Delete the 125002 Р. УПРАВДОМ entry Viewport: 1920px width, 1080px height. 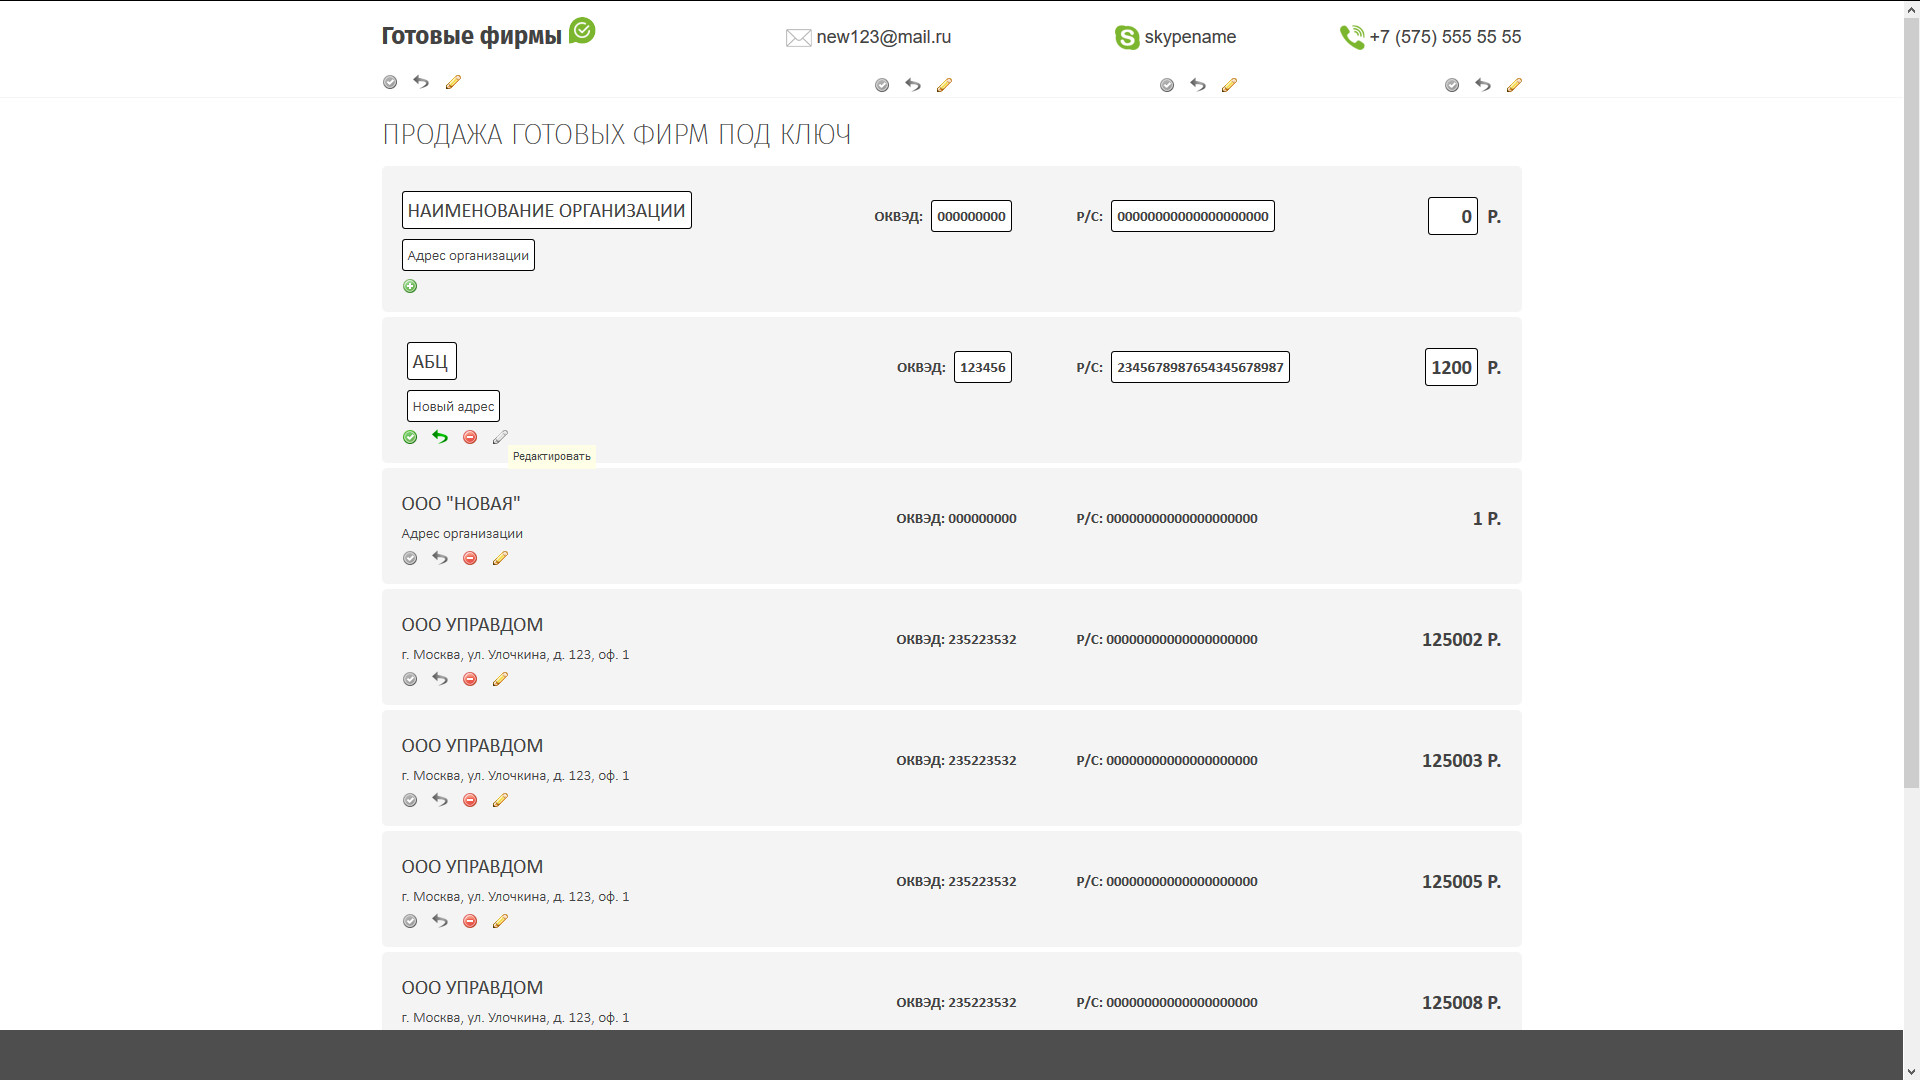pos(470,679)
